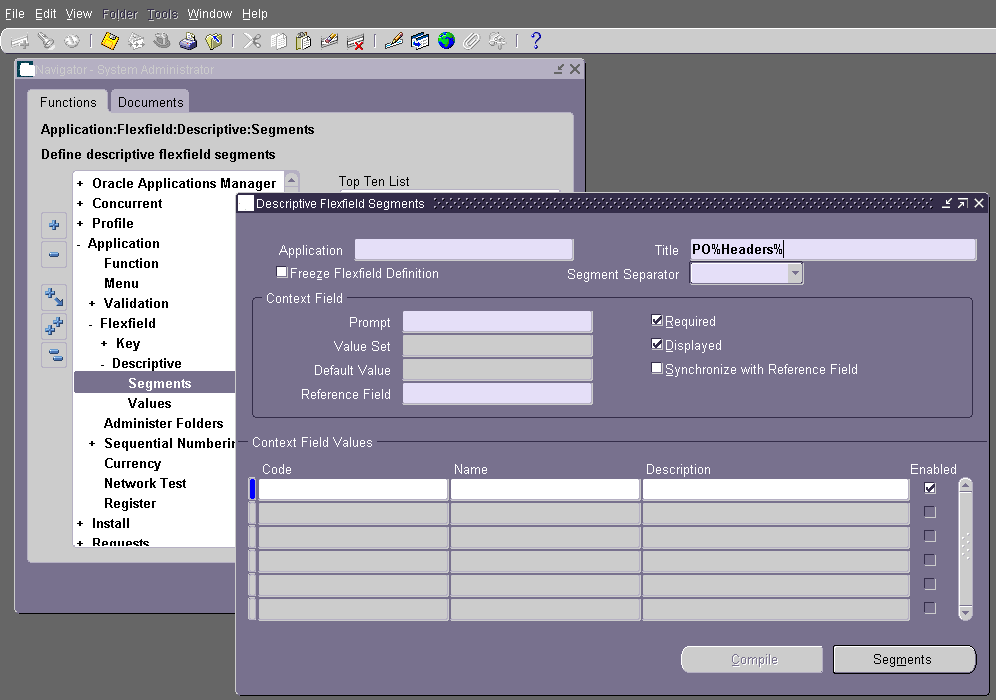Click the Copy toolbar icon
Screen dimensions: 996x700
coord(281,41)
